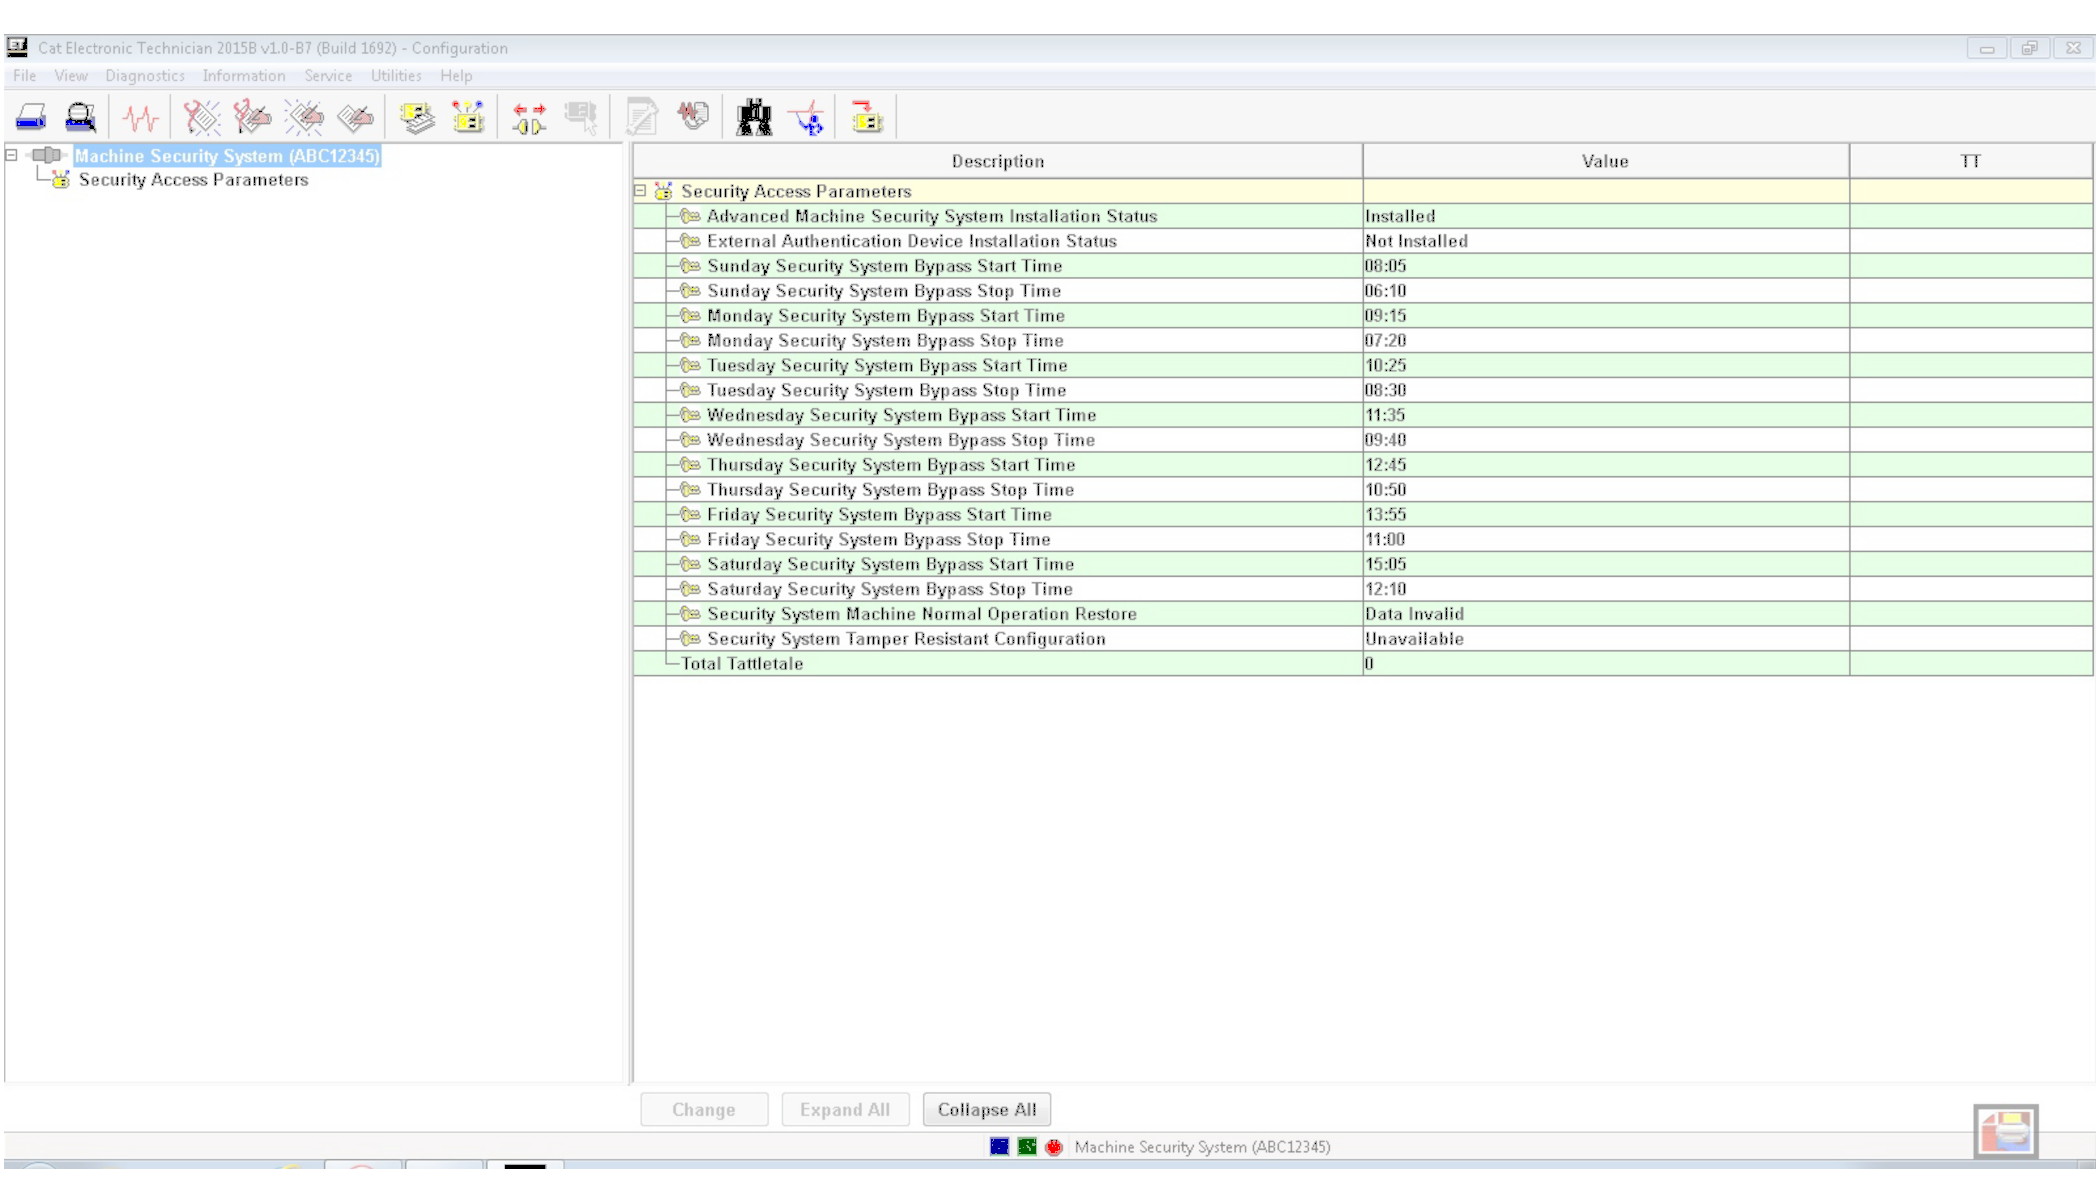This screenshot has height=1200, width=2100.
Task: Open the View menu
Action: pos(71,76)
